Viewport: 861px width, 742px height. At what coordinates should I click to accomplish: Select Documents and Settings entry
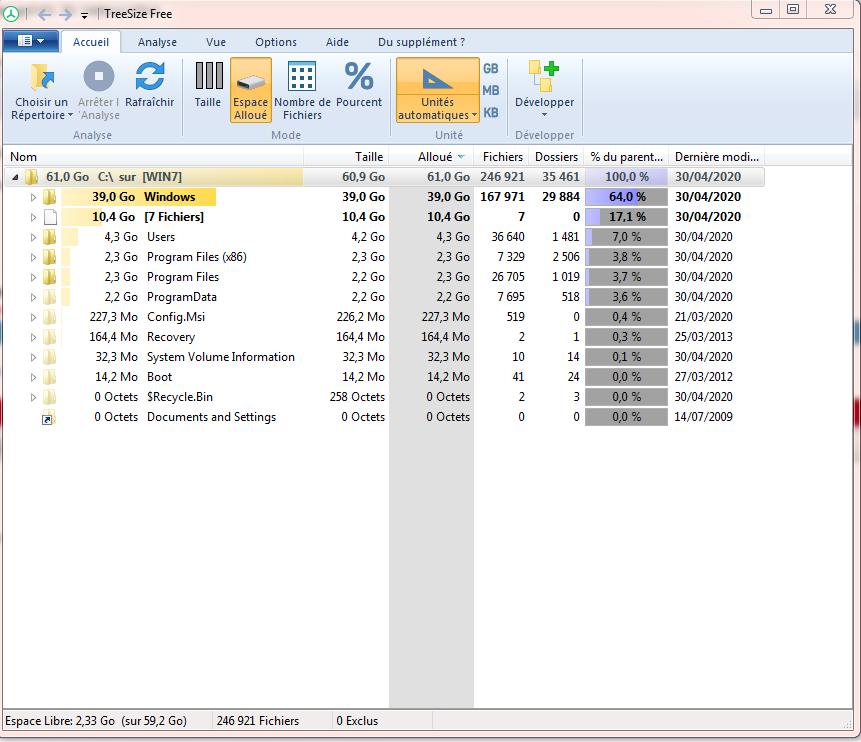[x=211, y=417]
